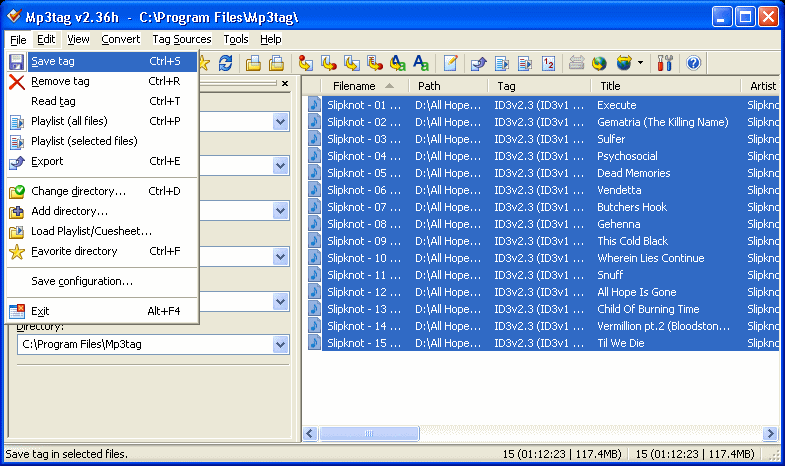Choose Remove tag menu entry

pyautogui.click(x=103, y=81)
